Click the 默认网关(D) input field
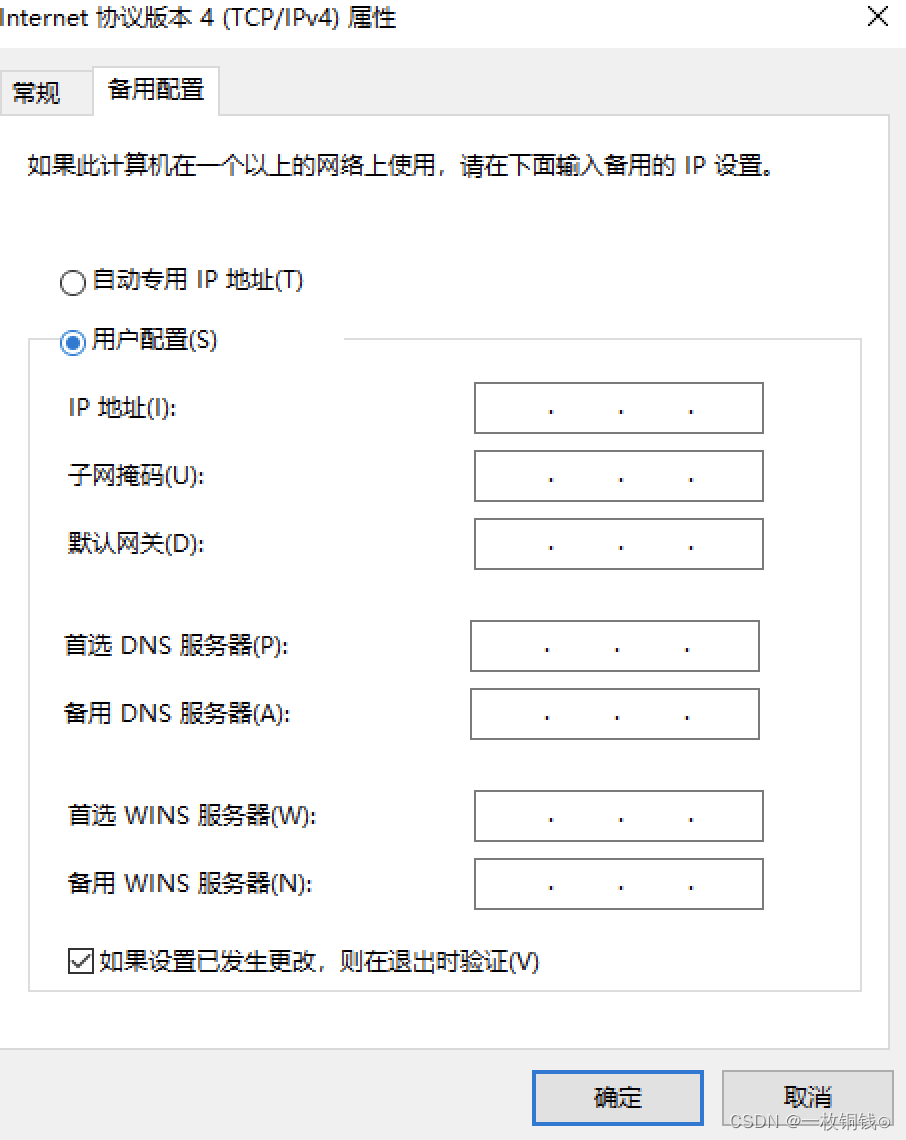This screenshot has height=1140, width=906. click(618, 544)
